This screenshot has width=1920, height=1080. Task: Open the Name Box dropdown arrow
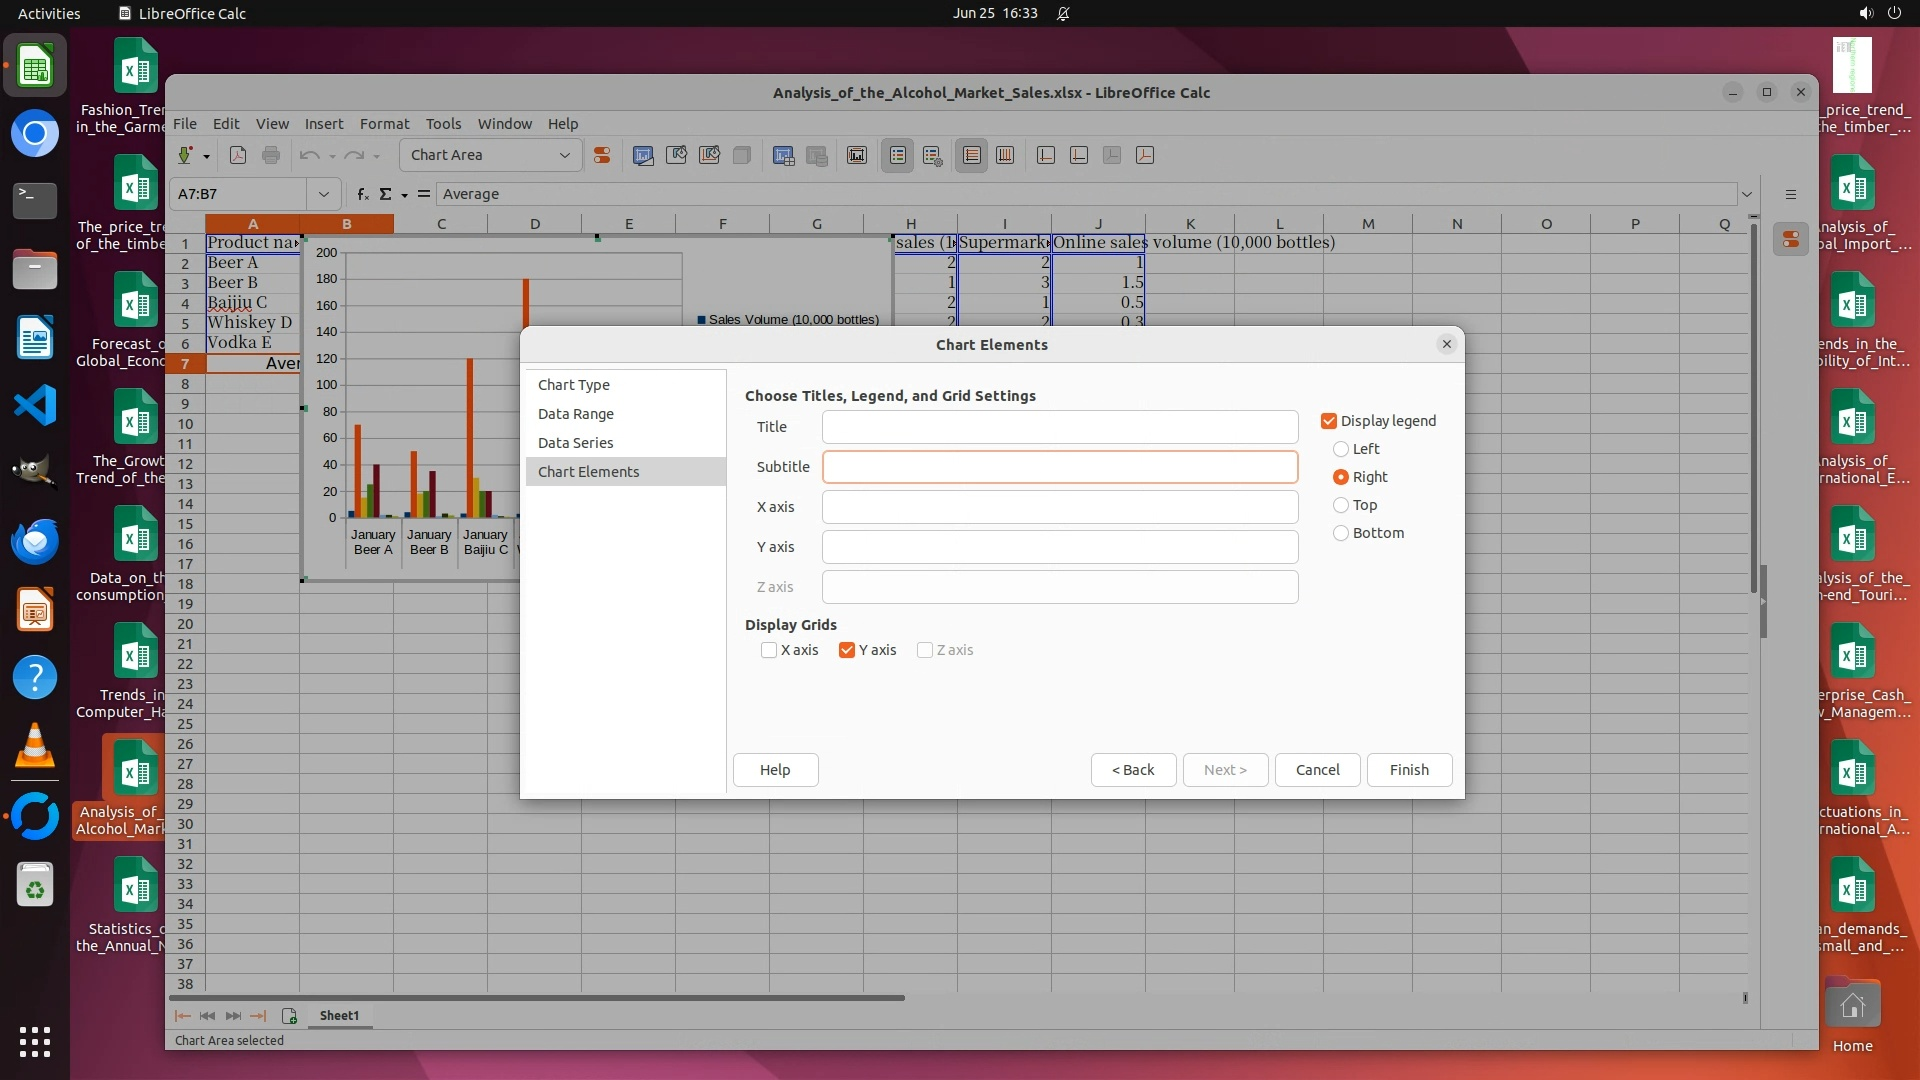pyautogui.click(x=323, y=194)
